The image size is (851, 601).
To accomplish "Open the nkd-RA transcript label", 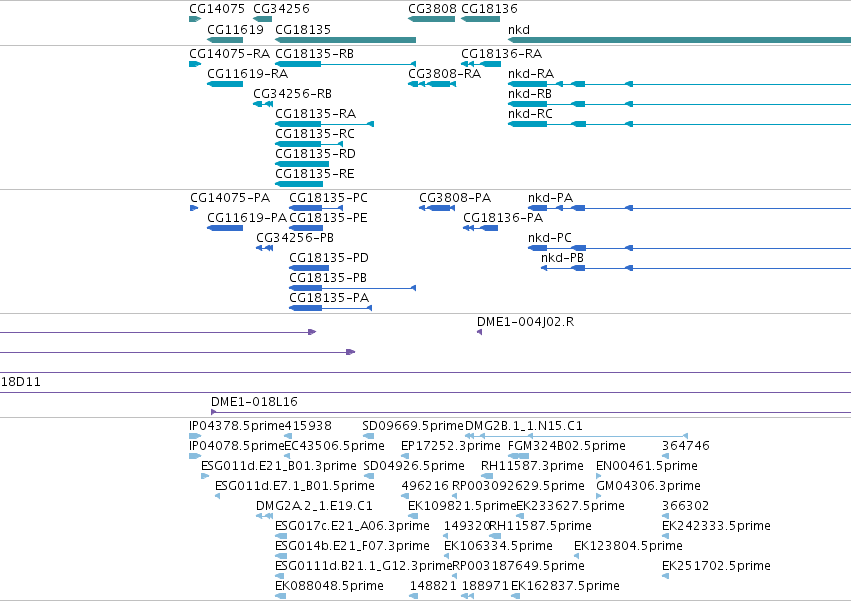I will coord(531,74).
